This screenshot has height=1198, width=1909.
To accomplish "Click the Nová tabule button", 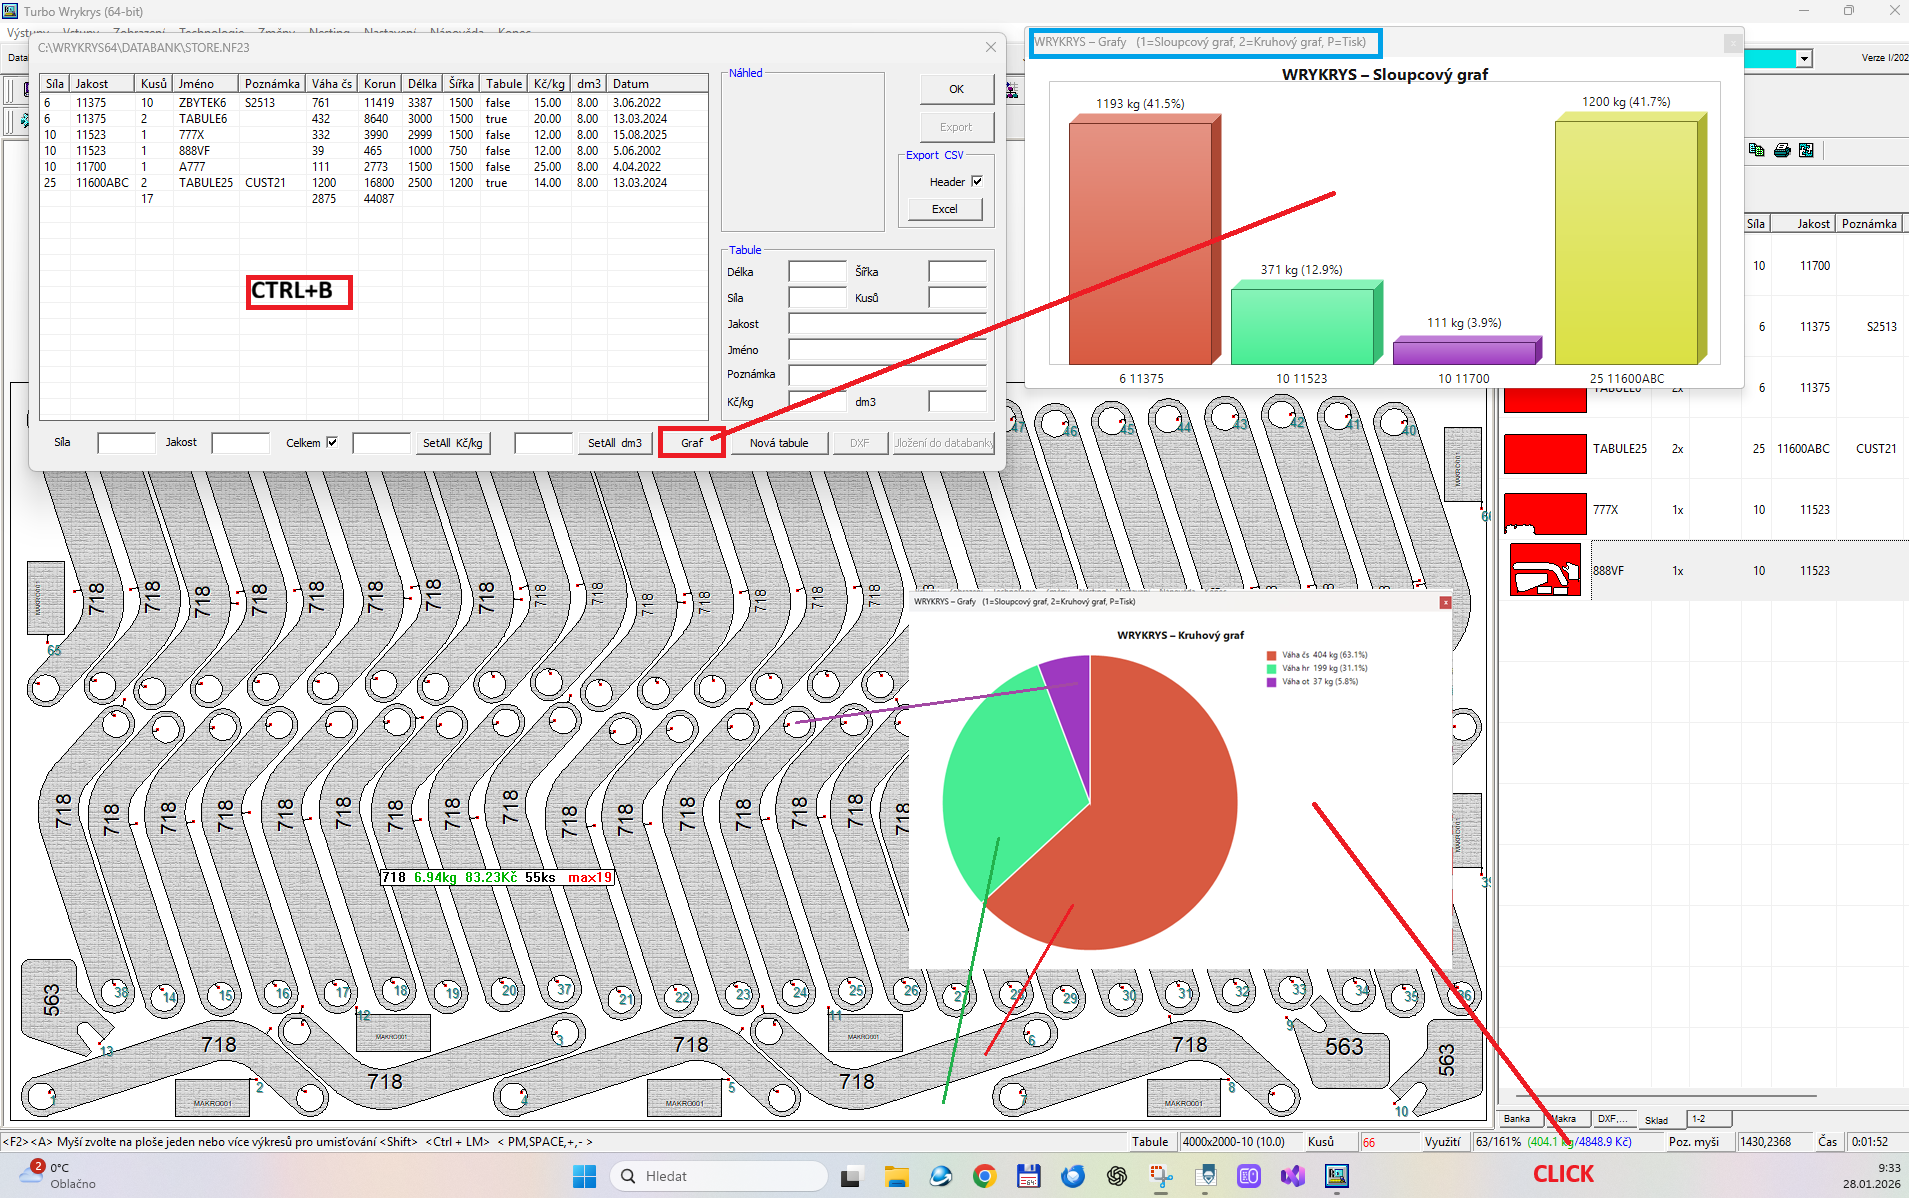I will coord(778,443).
